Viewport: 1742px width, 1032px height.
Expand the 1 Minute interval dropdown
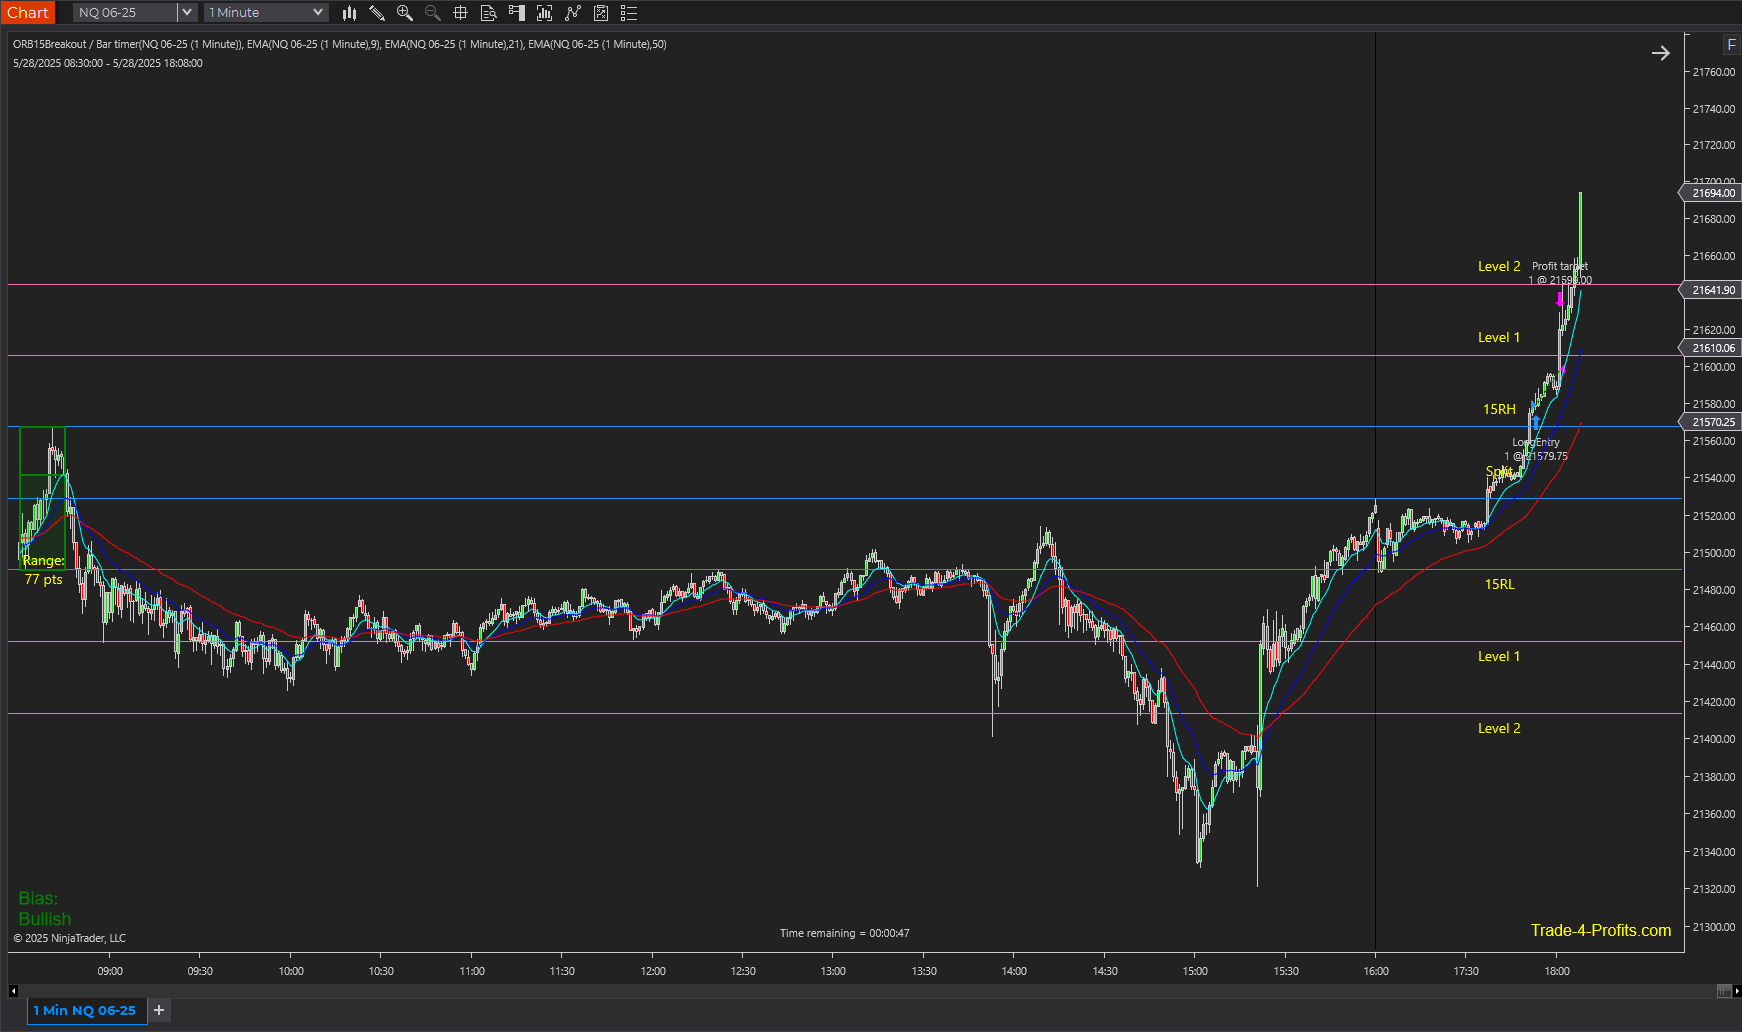pos(318,13)
